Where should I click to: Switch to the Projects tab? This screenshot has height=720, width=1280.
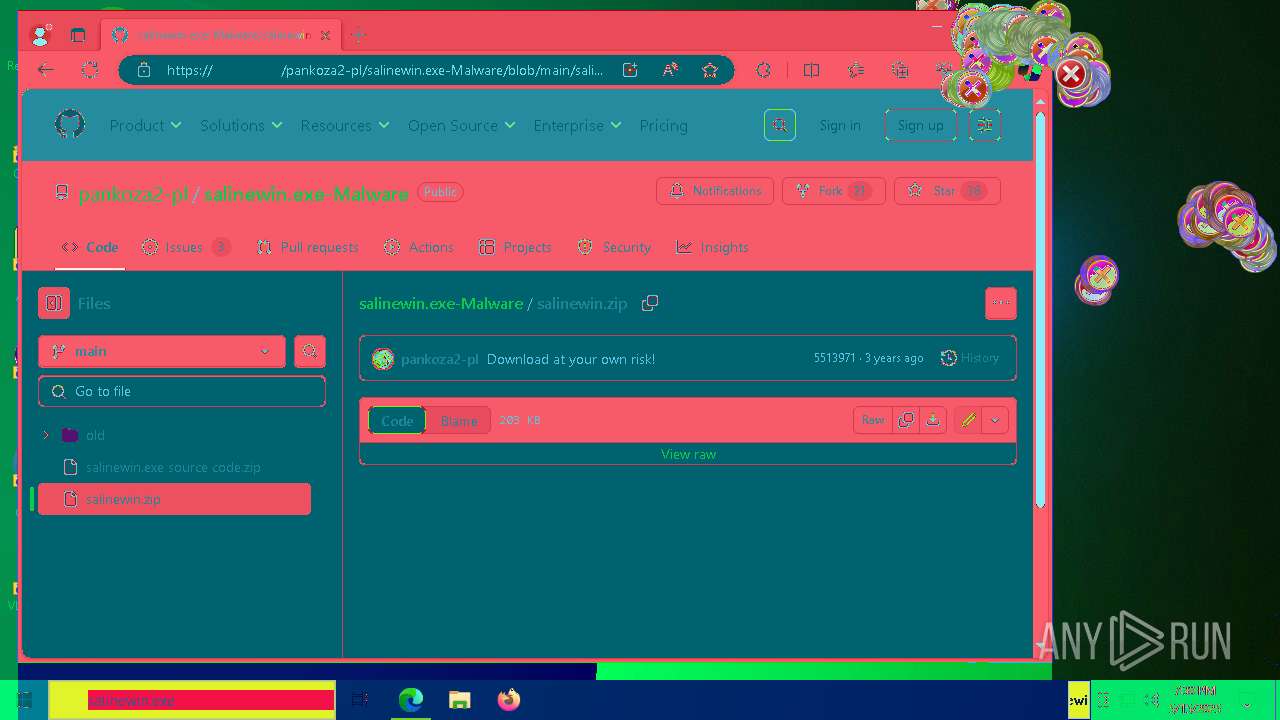tap(515, 247)
